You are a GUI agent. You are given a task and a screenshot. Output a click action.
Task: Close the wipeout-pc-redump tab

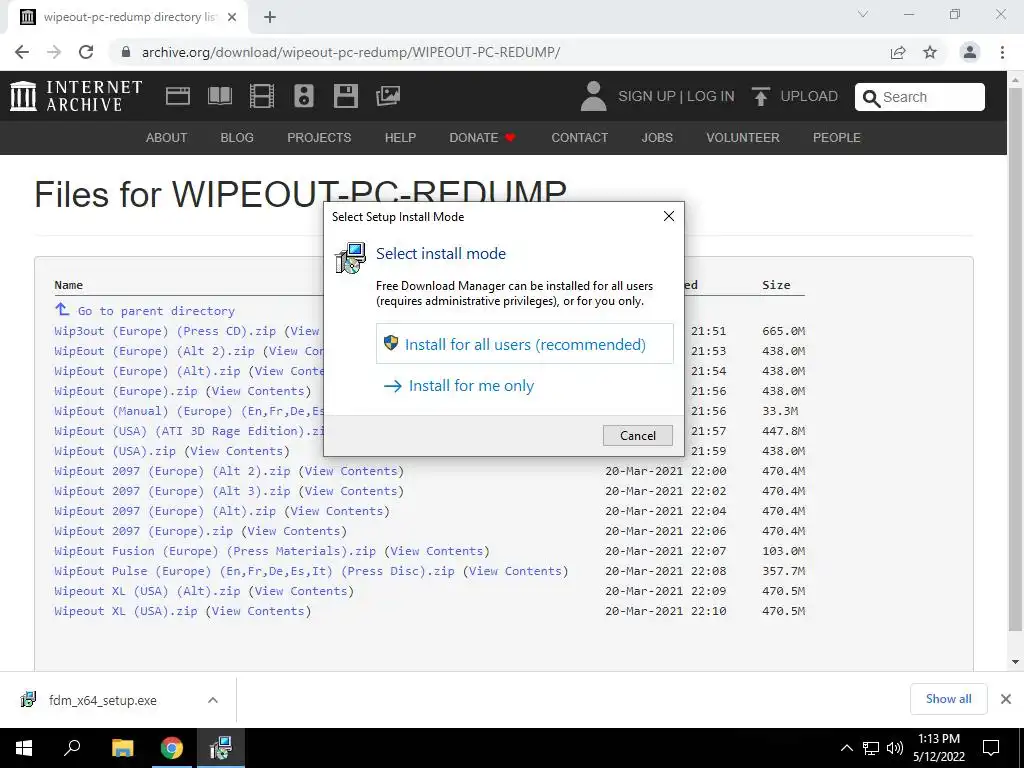232,17
